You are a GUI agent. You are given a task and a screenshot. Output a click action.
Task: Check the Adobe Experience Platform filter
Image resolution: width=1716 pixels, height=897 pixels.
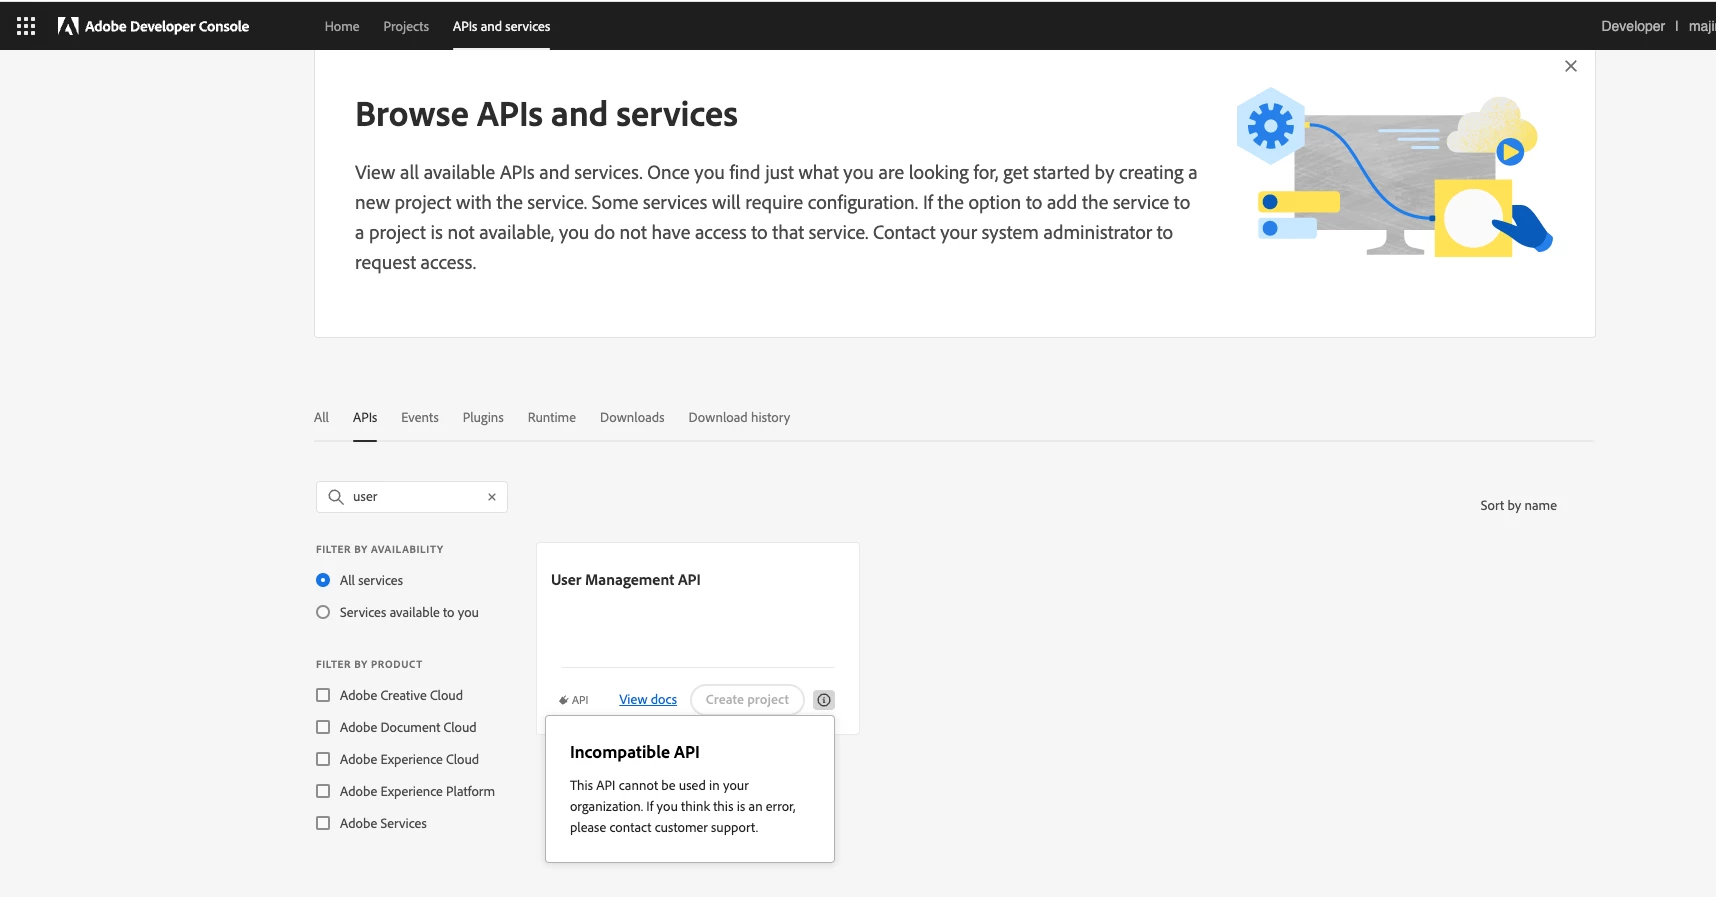[323, 791]
